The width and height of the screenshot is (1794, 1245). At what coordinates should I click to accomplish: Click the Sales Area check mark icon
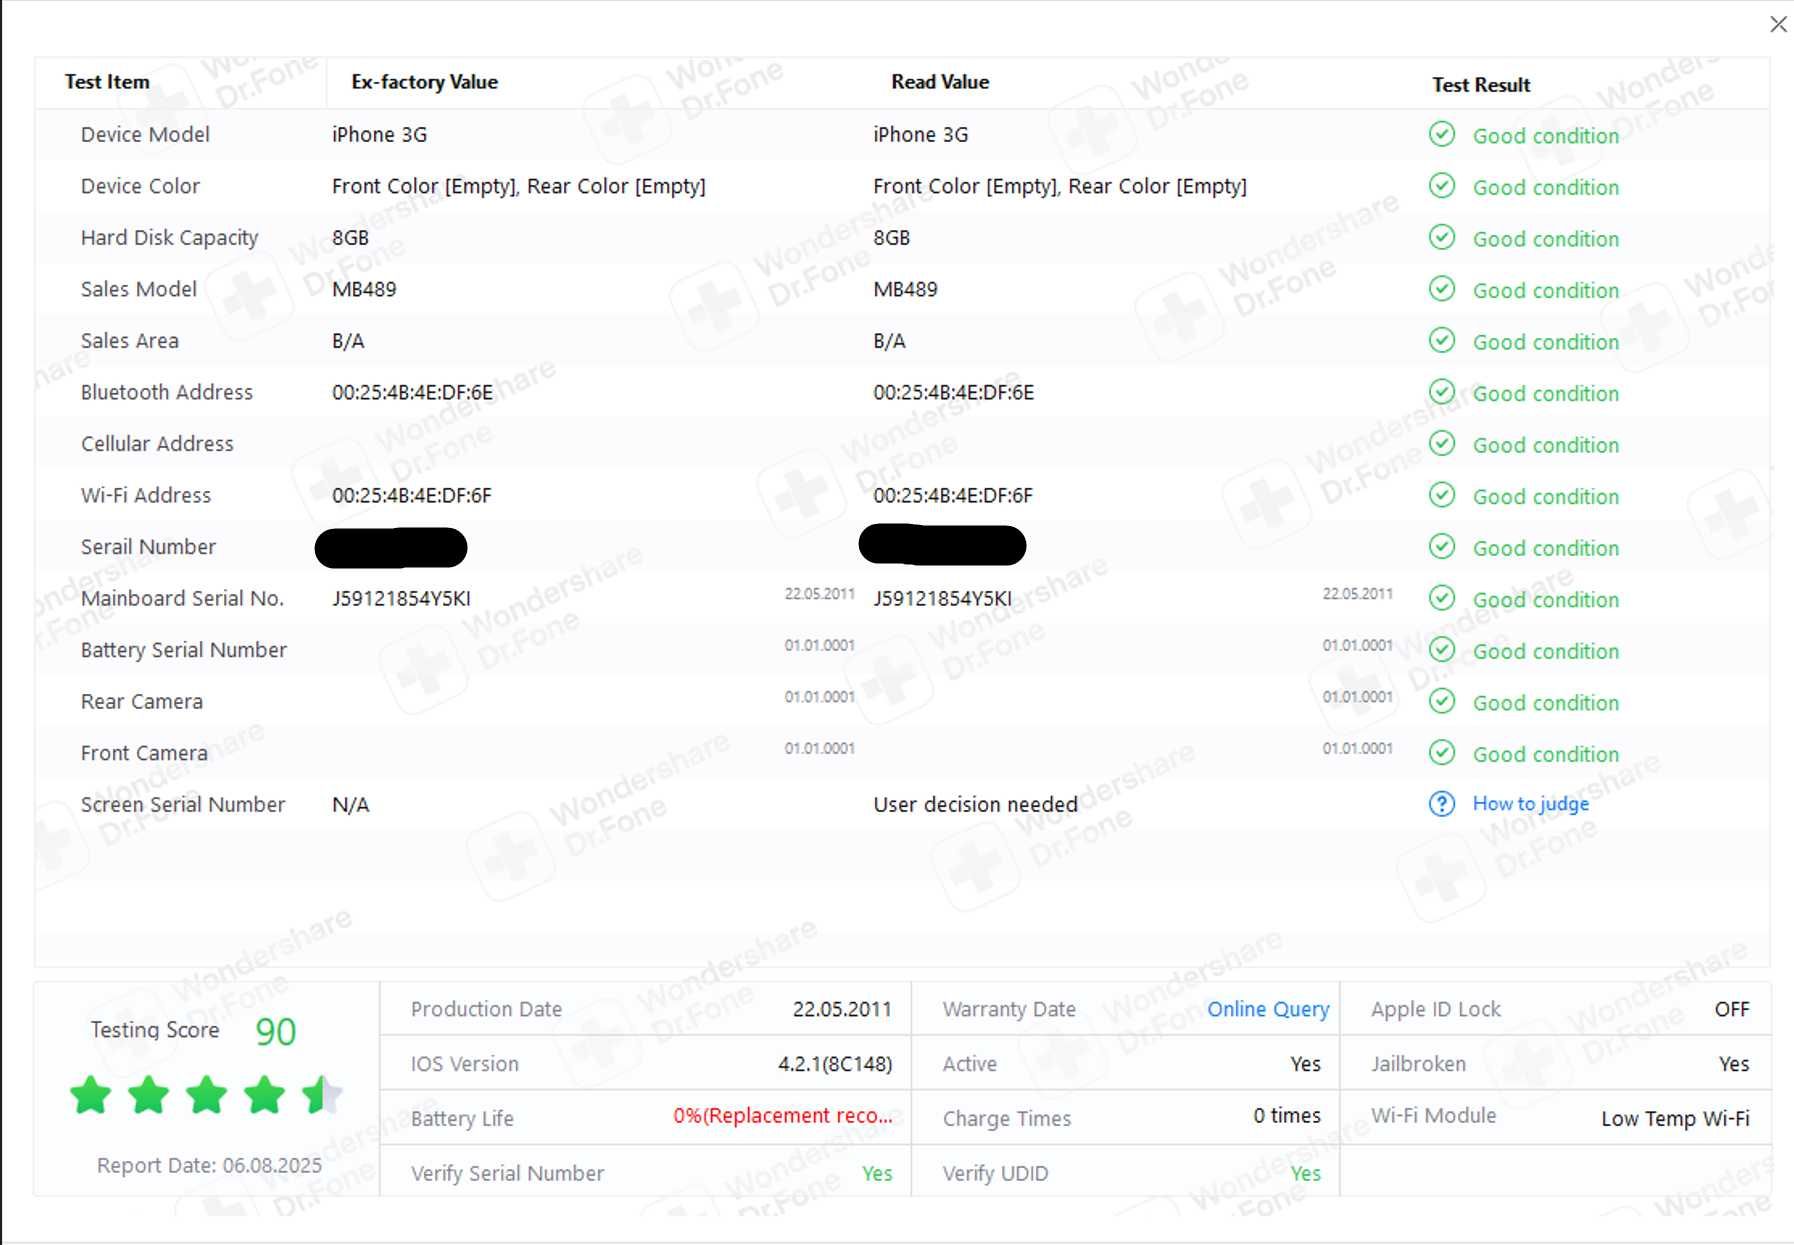point(1442,340)
